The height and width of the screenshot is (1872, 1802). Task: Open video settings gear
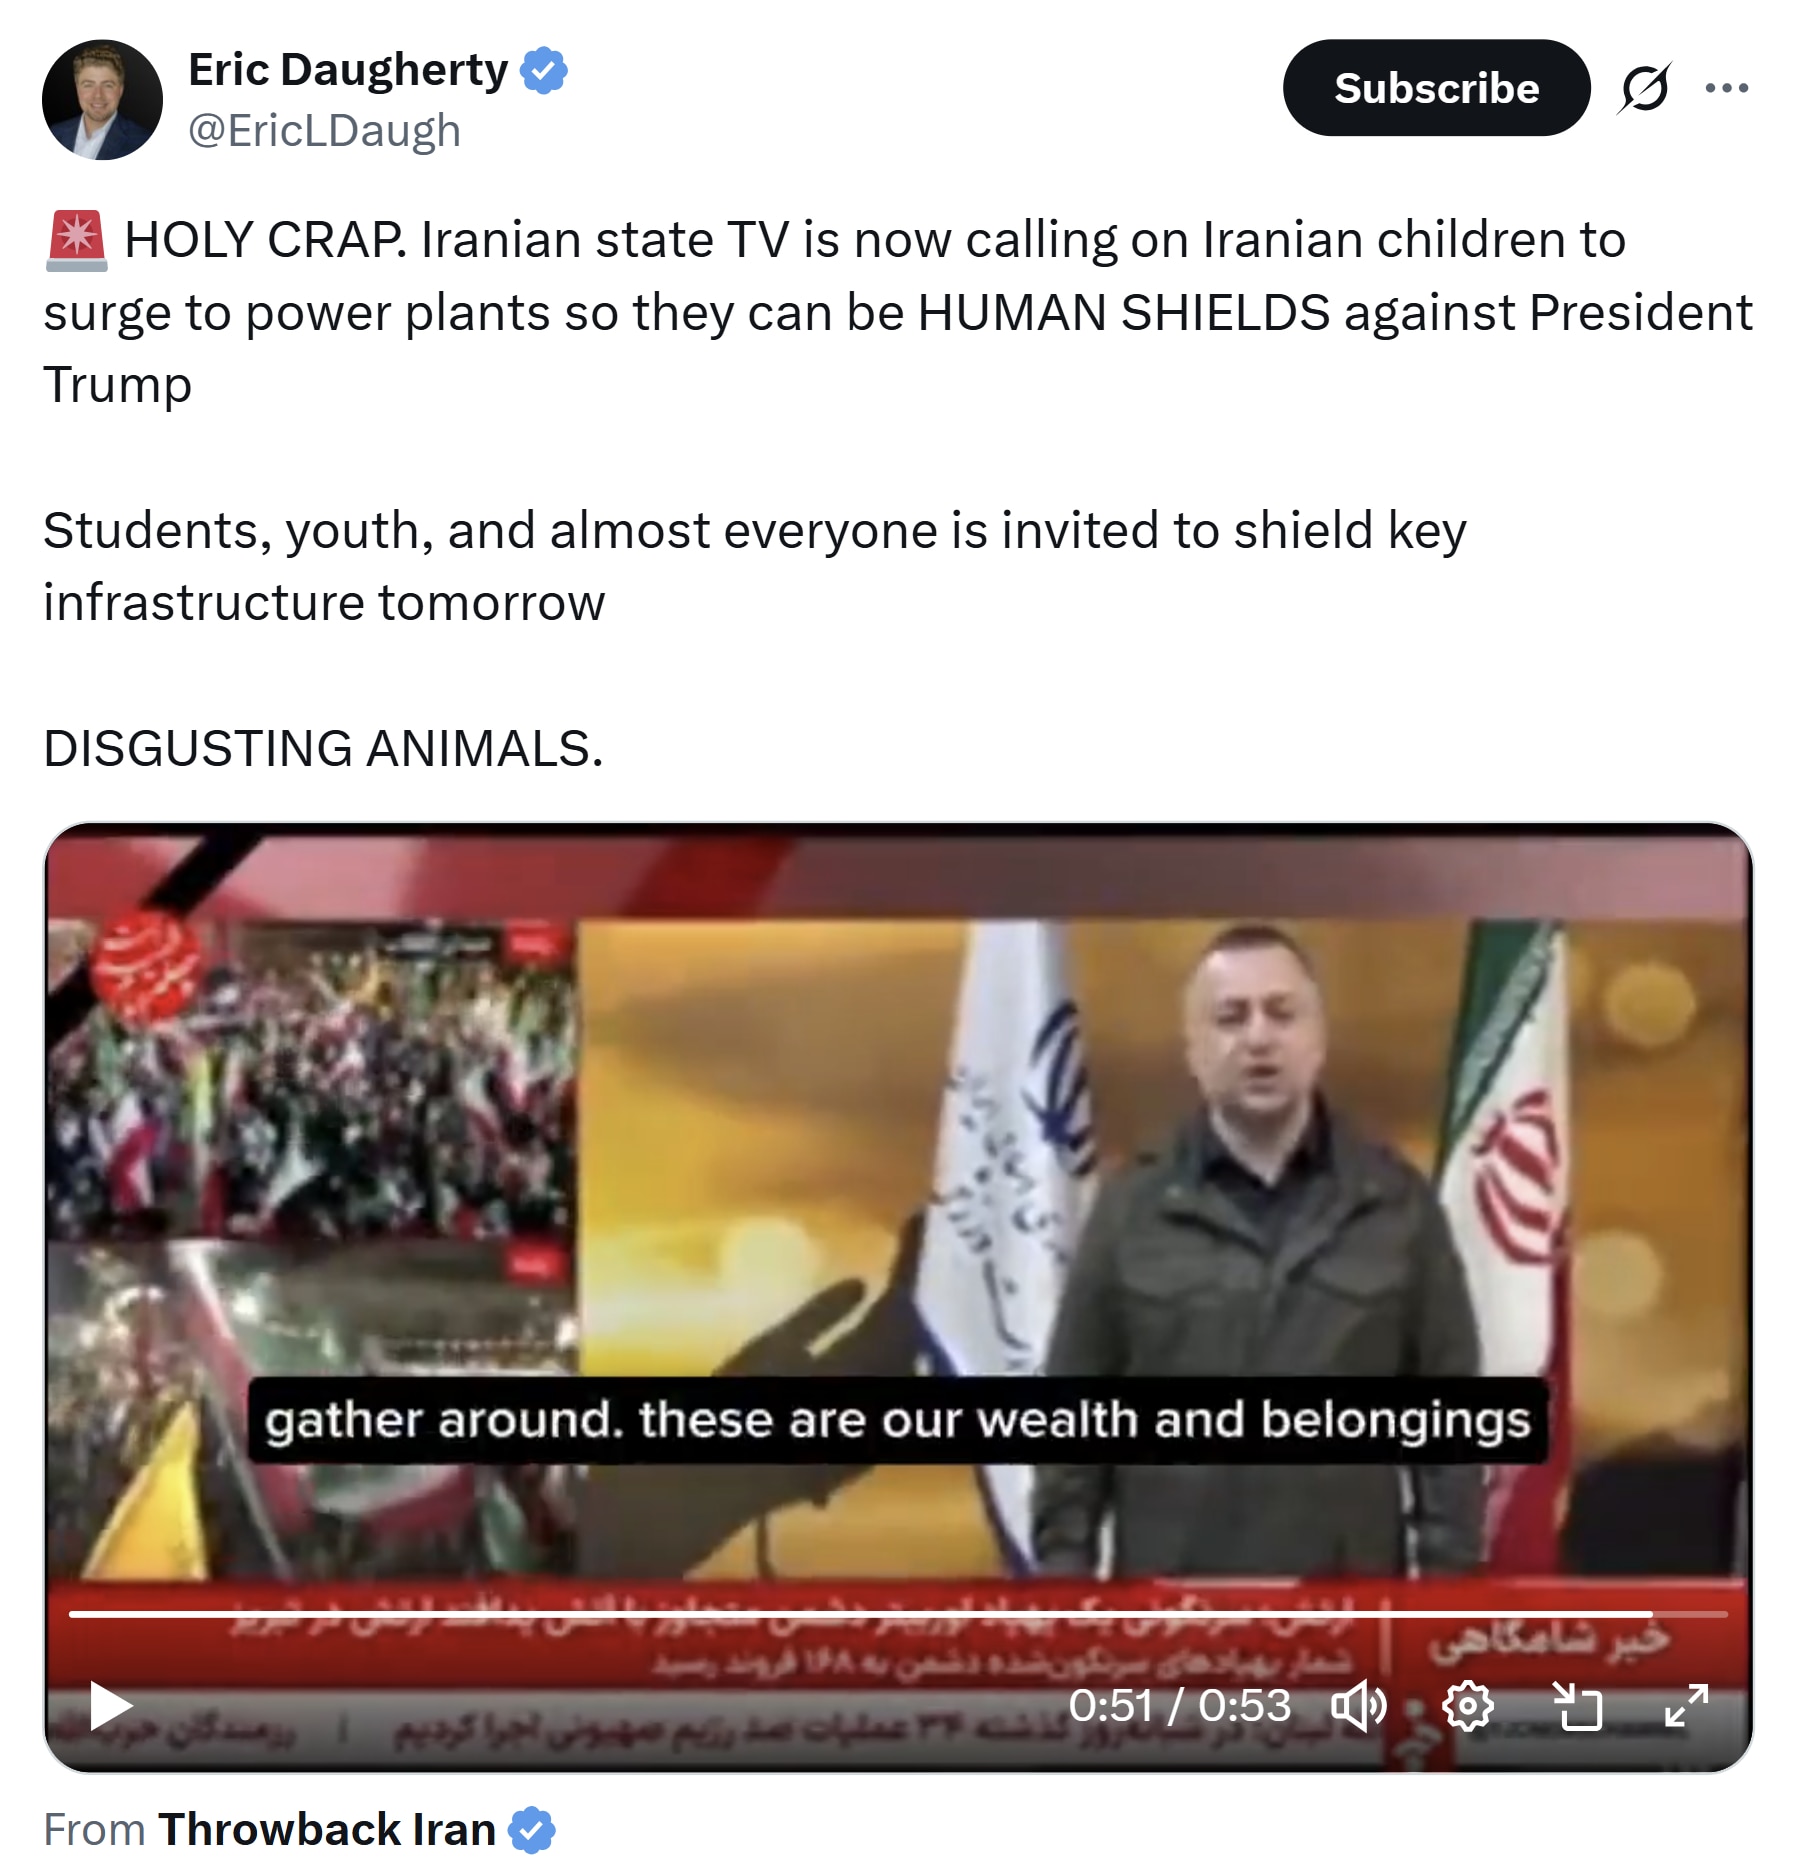click(1468, 1706)
